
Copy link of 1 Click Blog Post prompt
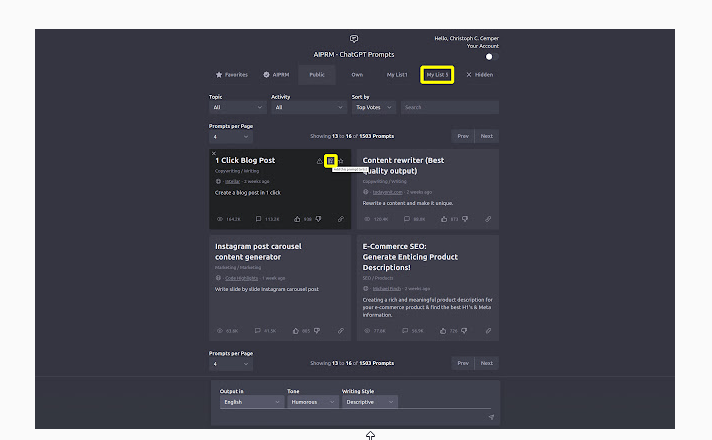(x=341, y=219)
